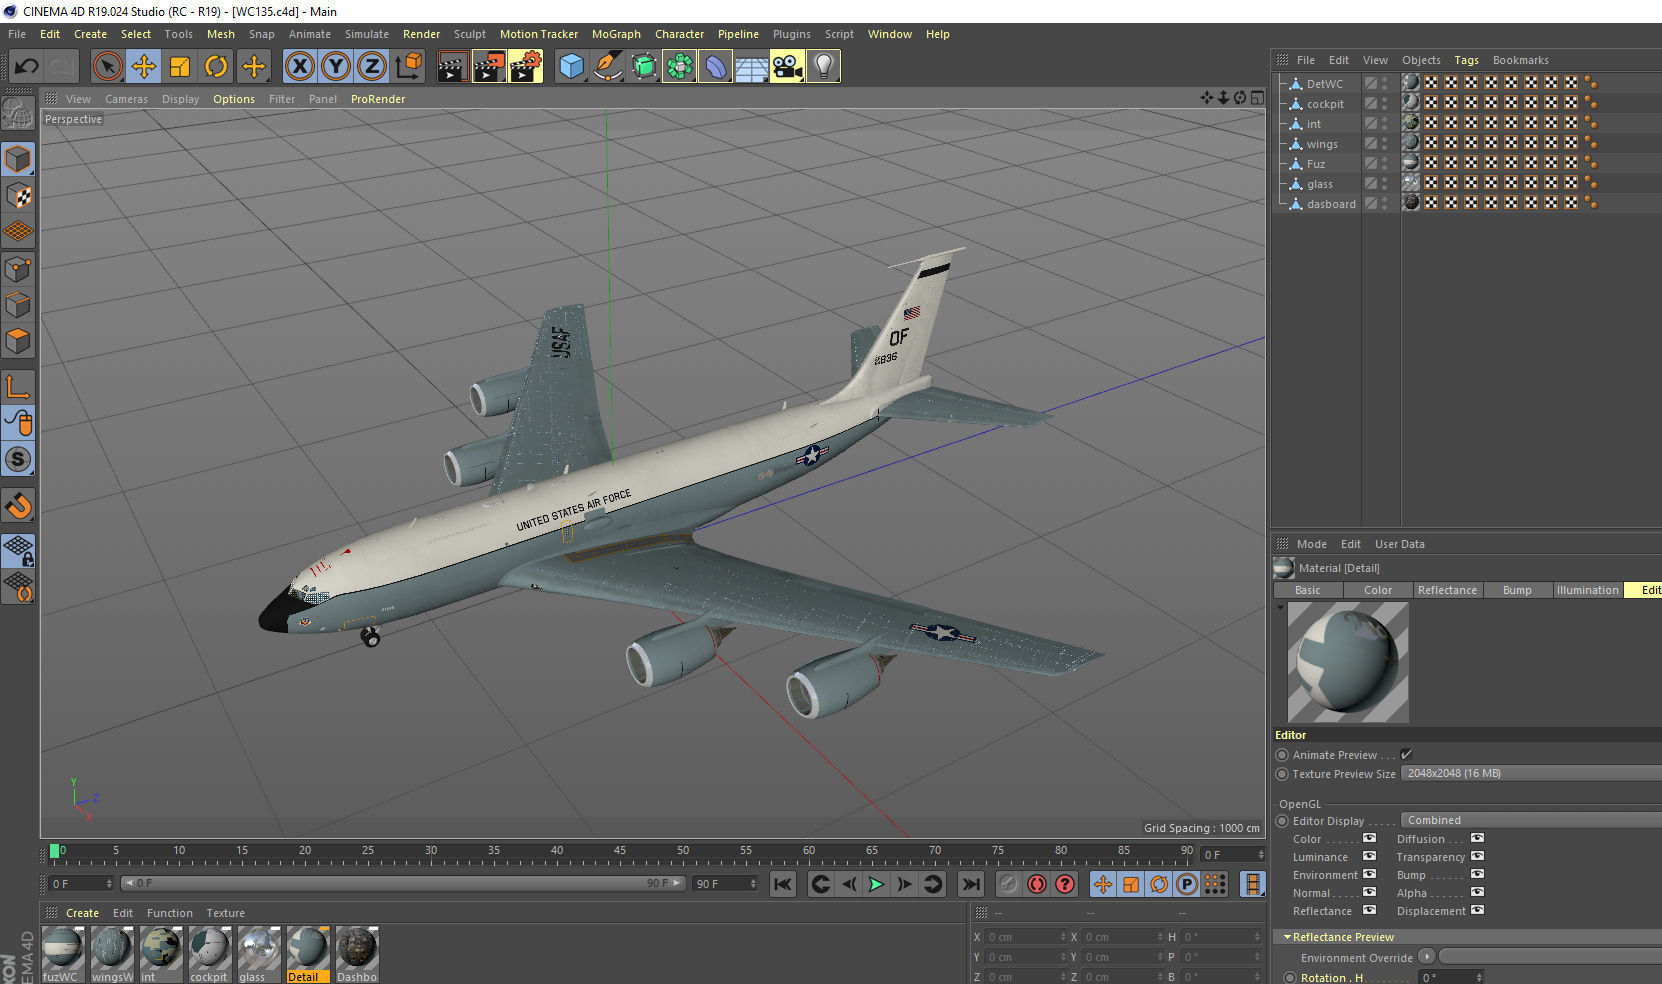This screenshot has width=1662, height=984.
Task: Add a Floor environment object
Action: pyautogui.click(x=751, y=67)
